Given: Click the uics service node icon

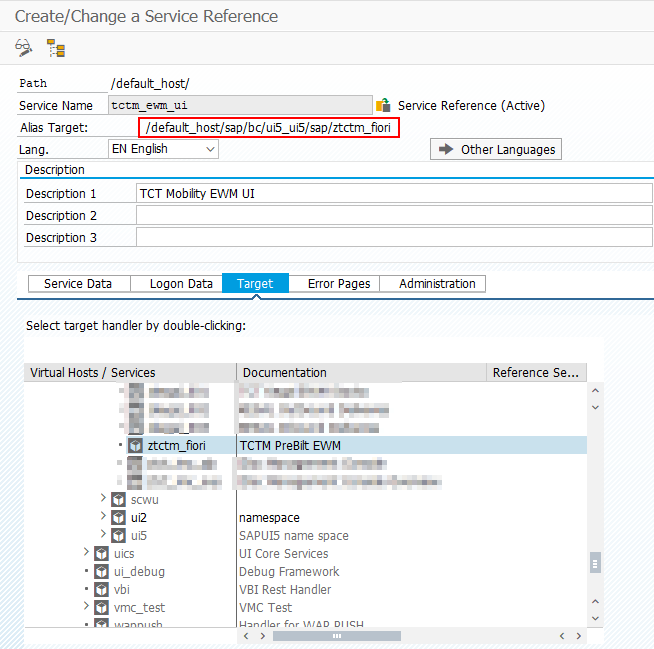Looking at the screenshot, I should click(101, 553).
